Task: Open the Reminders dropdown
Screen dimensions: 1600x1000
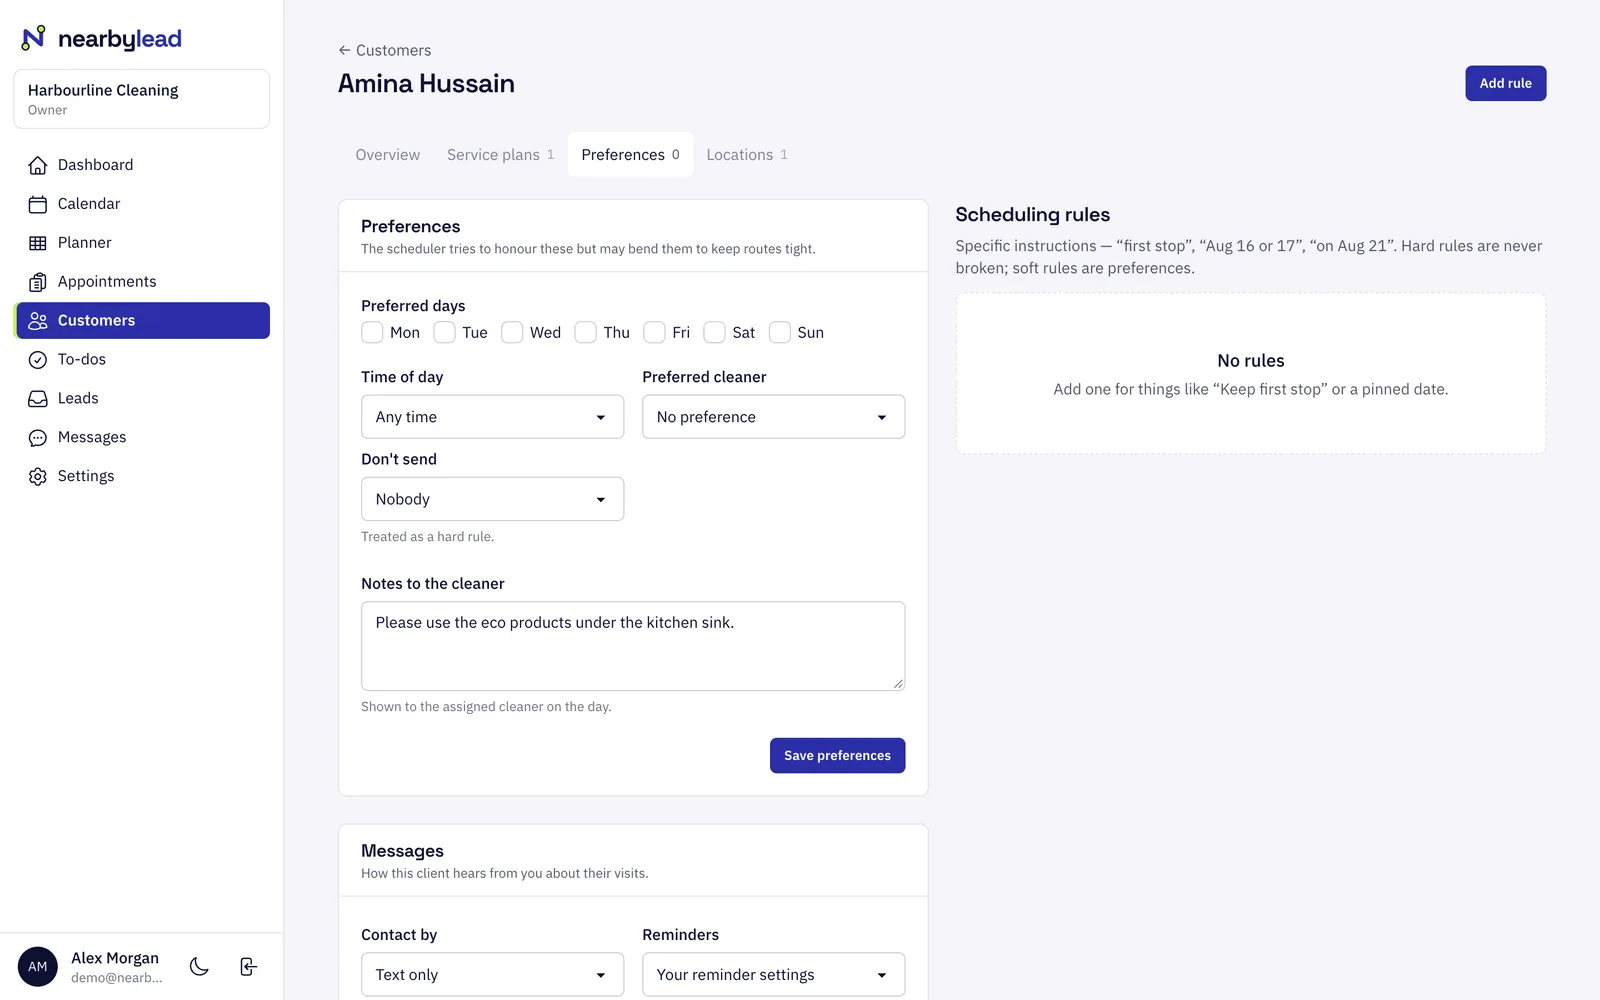Action: pyautogui.click(x=773, y=975)
